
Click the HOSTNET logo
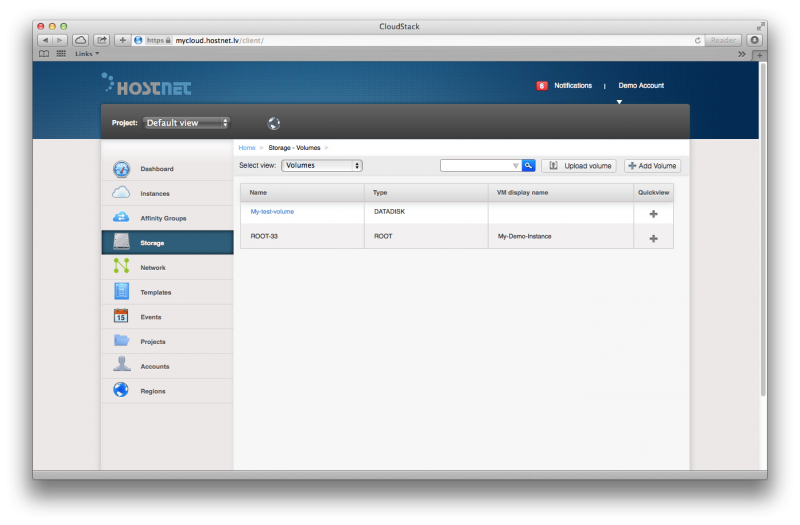[x=146, y=85]
